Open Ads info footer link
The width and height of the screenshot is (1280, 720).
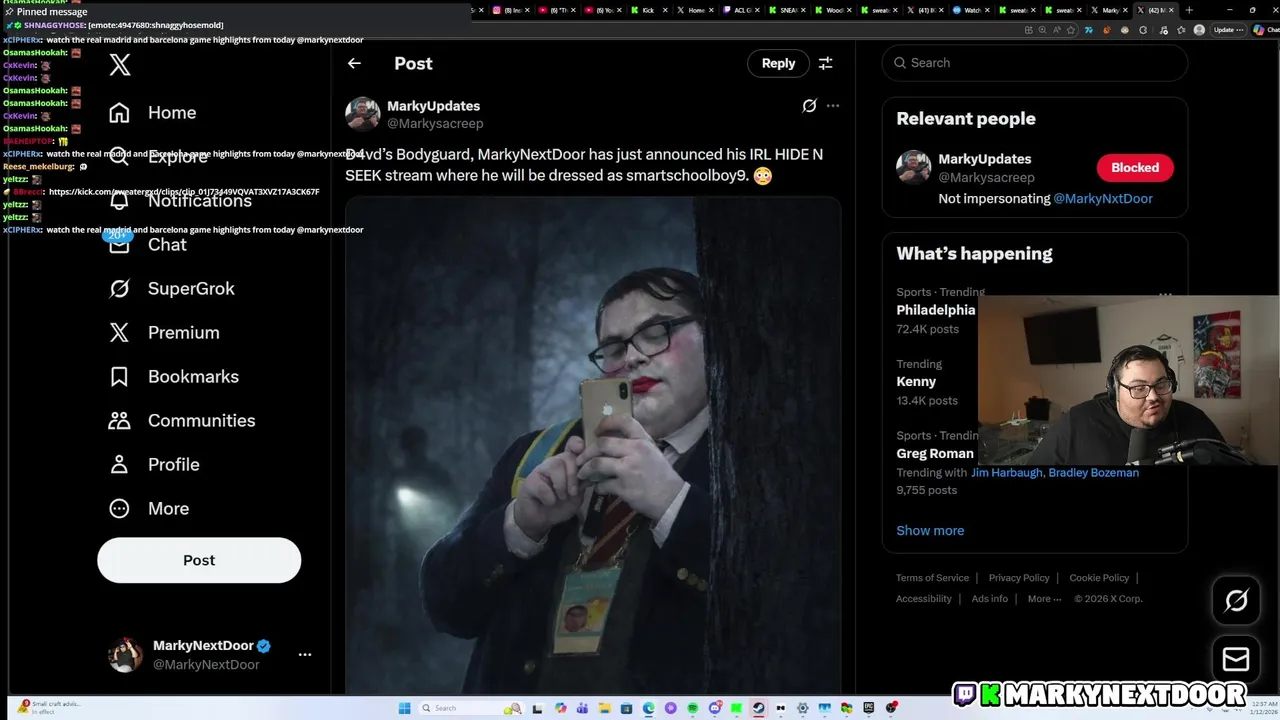coord(990,599)
